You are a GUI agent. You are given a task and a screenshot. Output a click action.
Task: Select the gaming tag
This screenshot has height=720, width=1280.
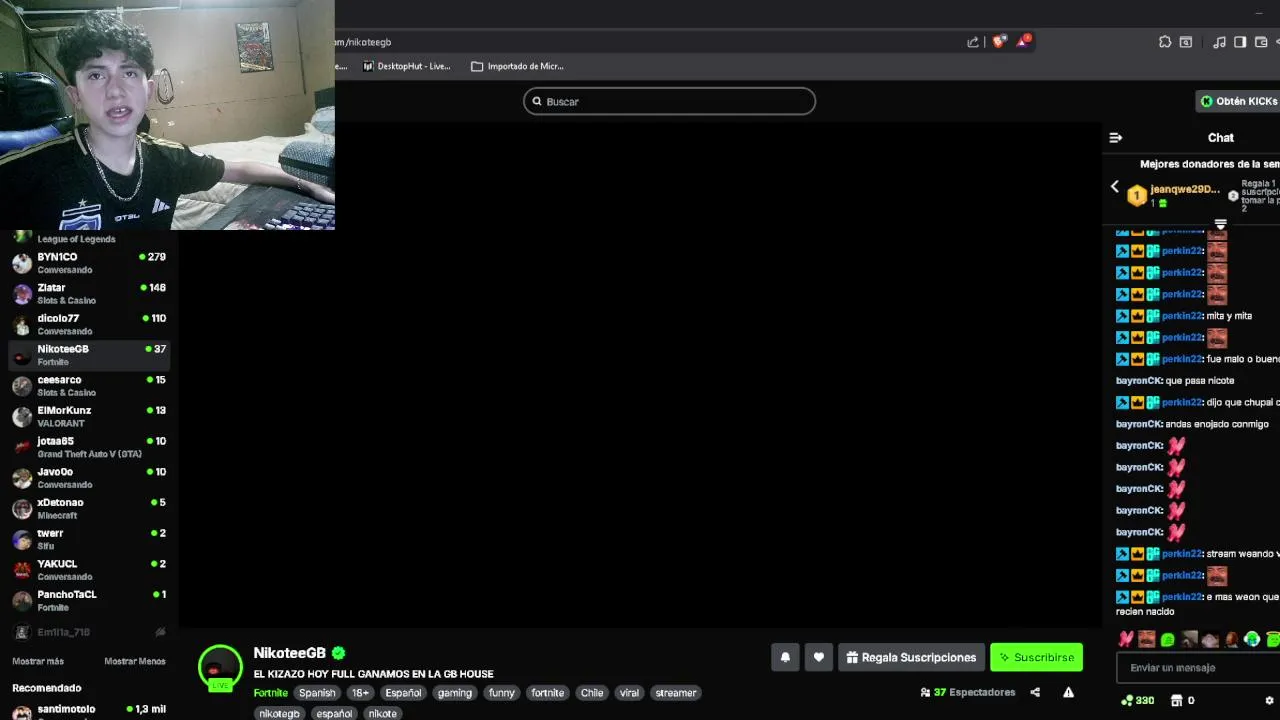point(454,693)
